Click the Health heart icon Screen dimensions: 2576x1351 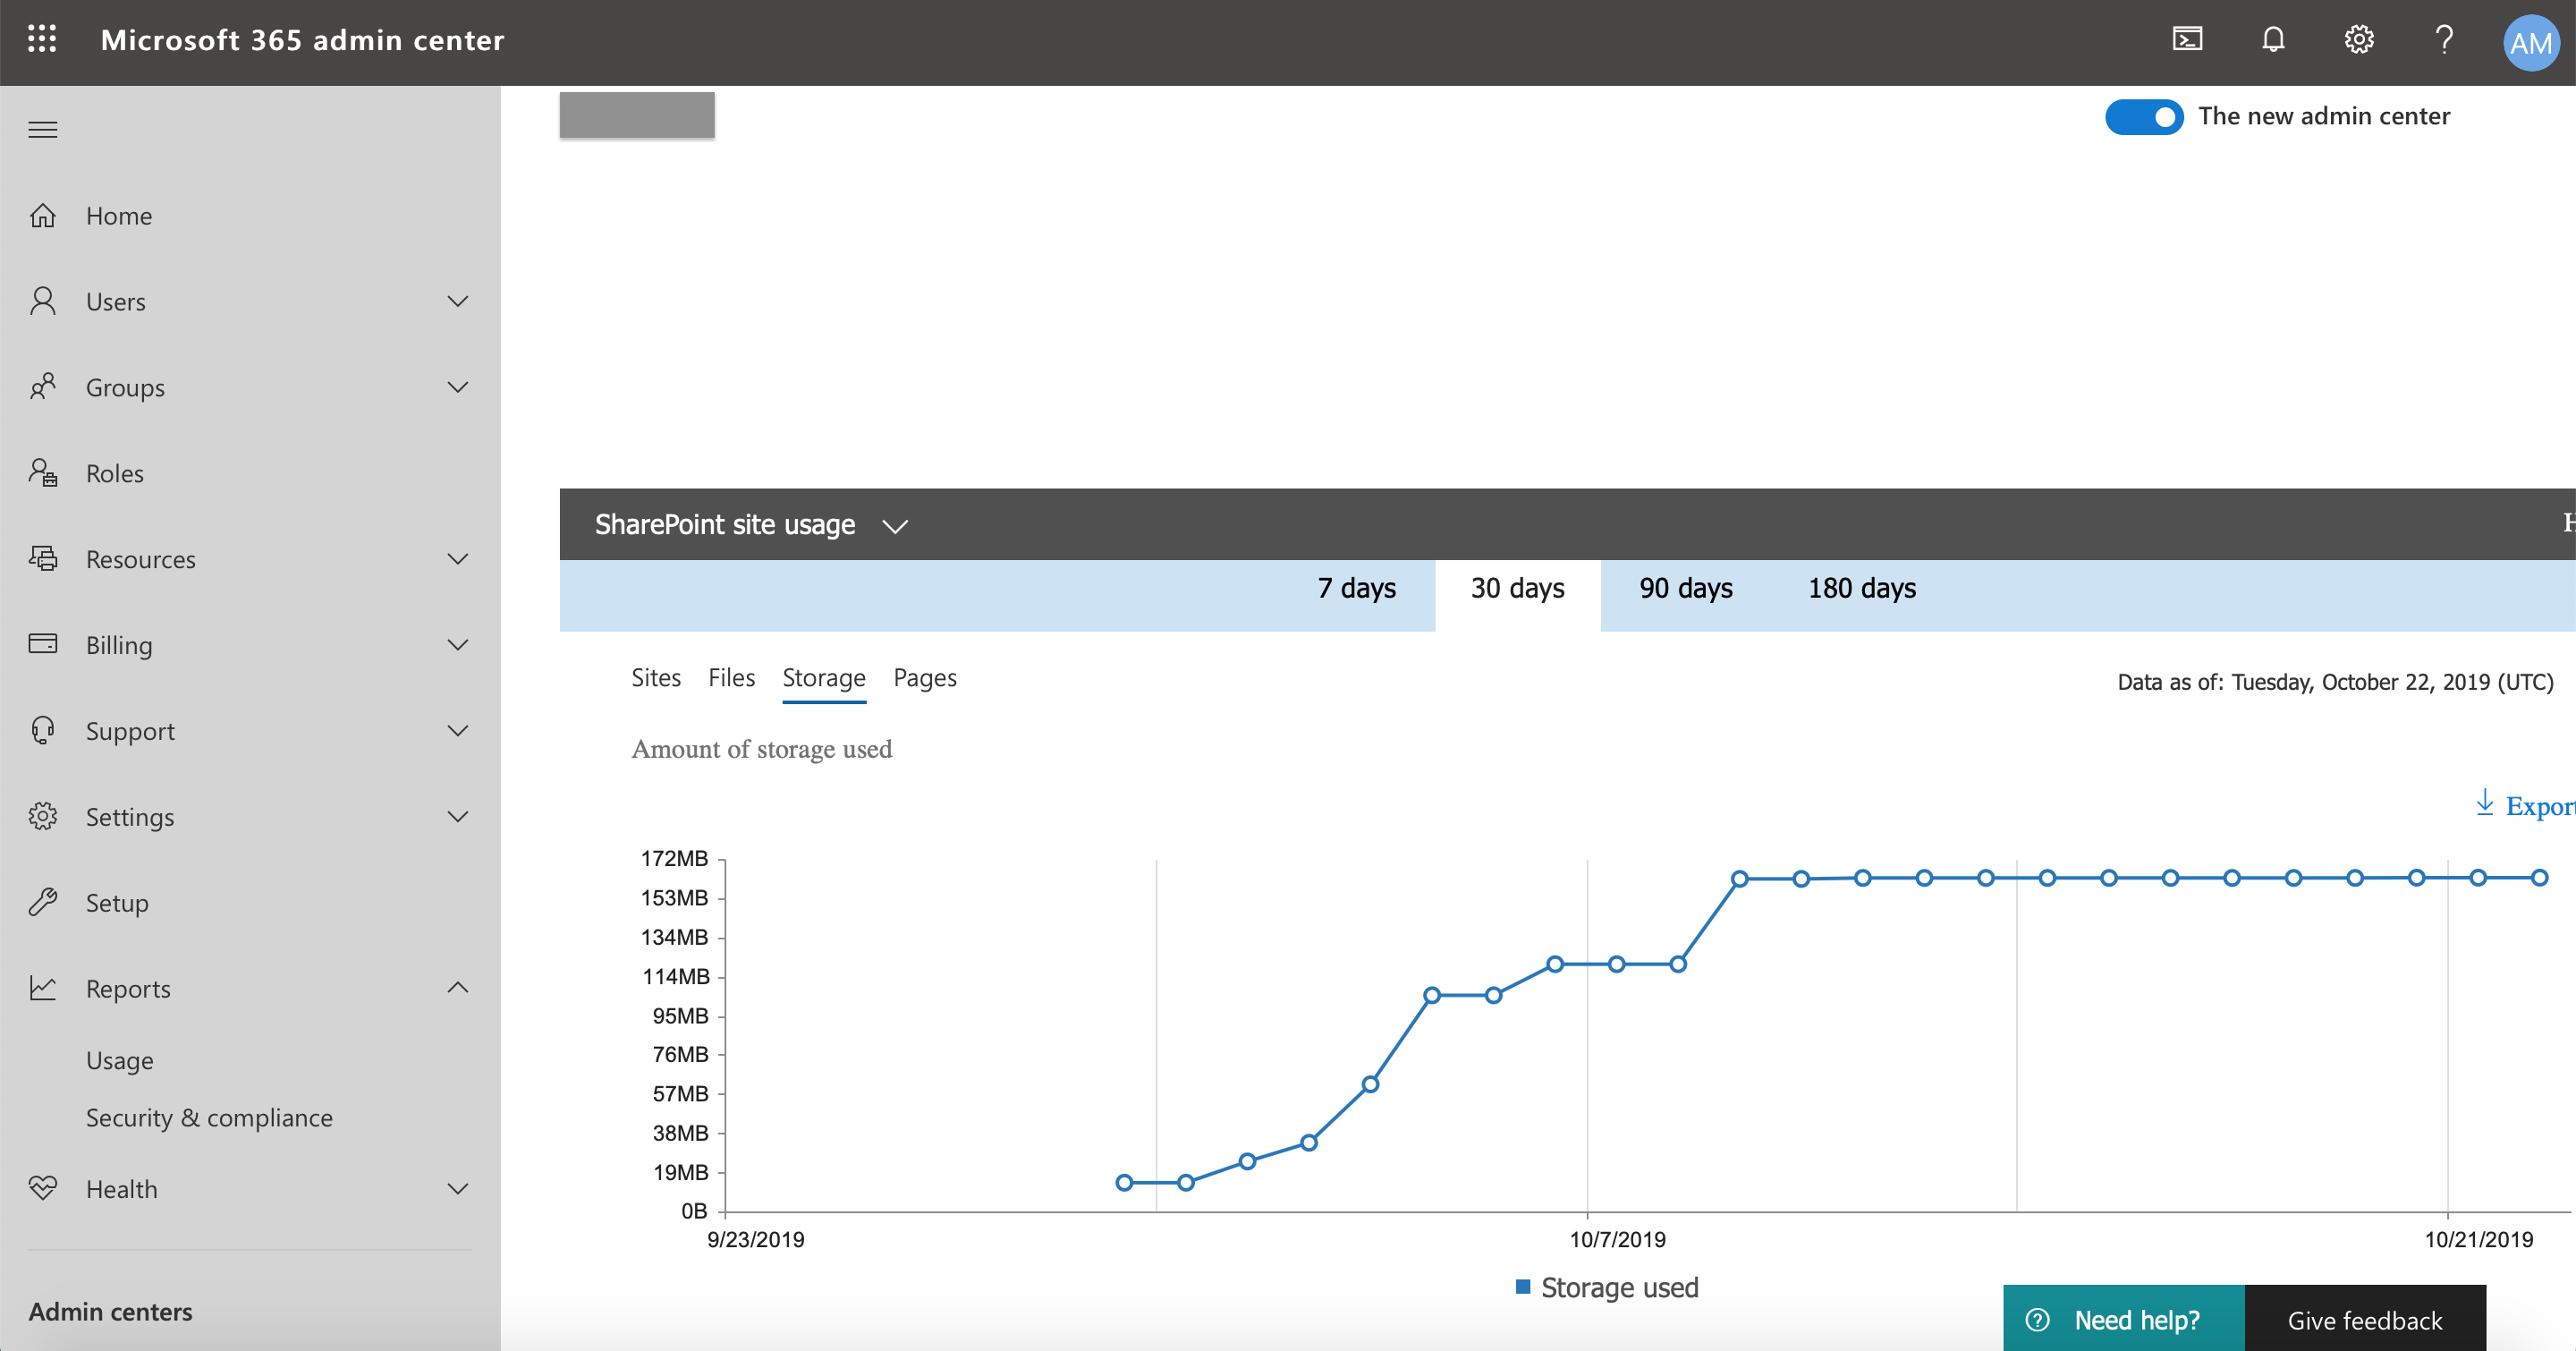click(x=43, y=1188)
